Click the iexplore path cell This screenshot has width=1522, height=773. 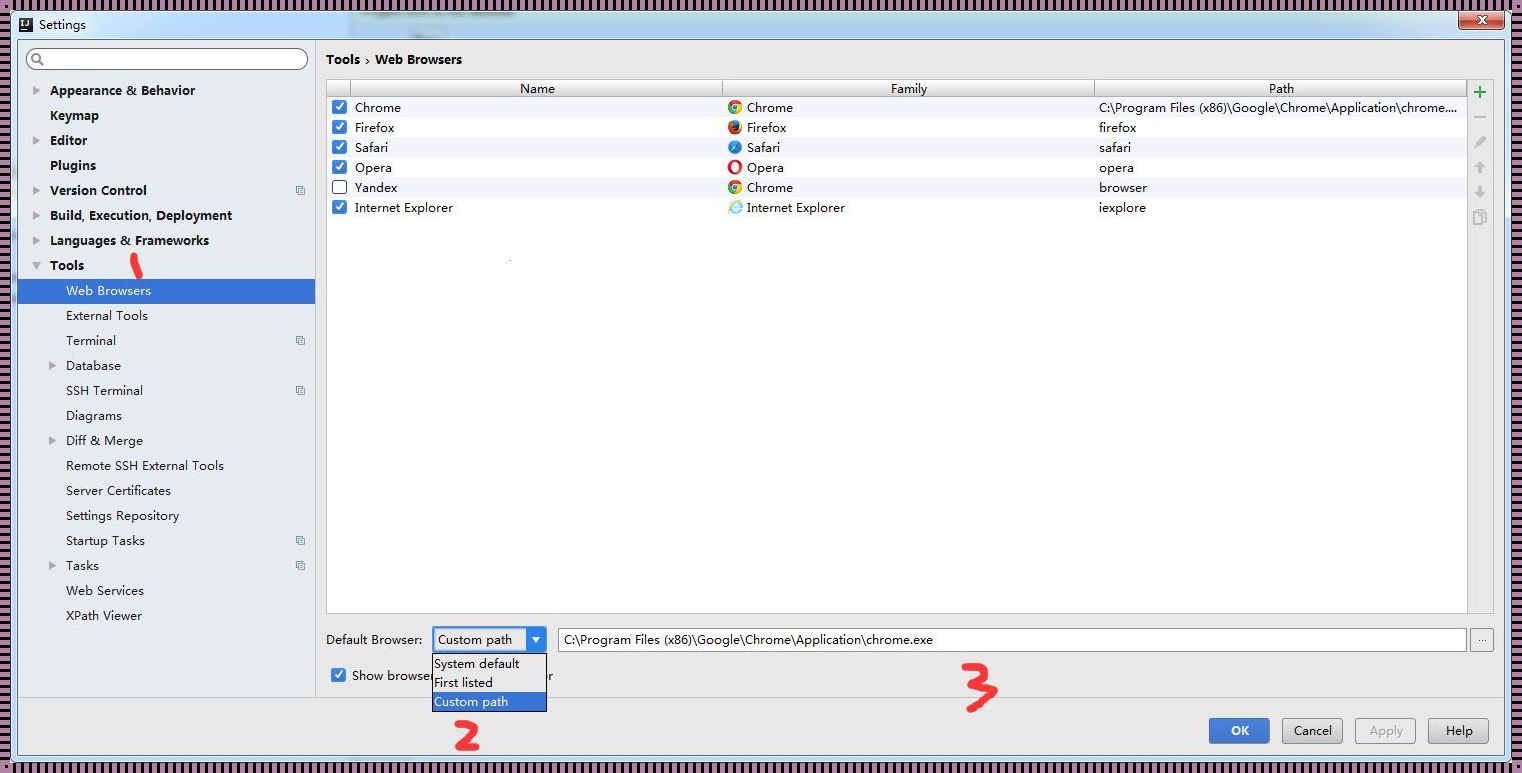pos(1280,207)
